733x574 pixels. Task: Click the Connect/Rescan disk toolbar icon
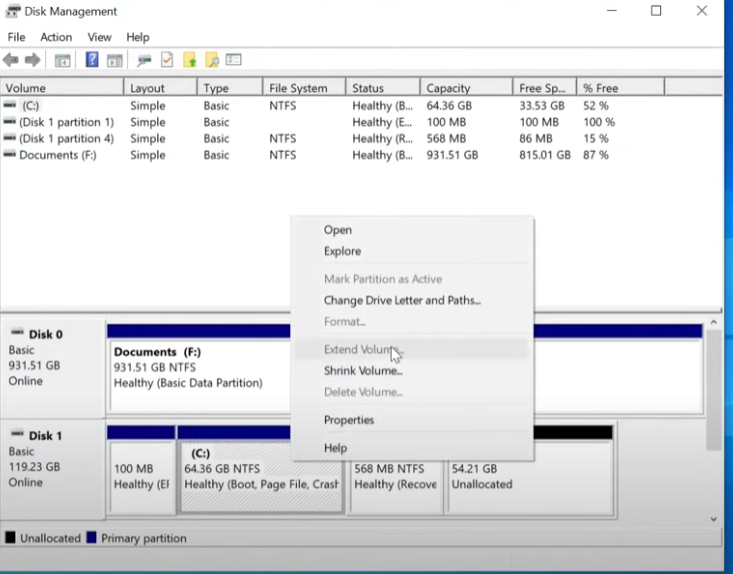[144, 60]
